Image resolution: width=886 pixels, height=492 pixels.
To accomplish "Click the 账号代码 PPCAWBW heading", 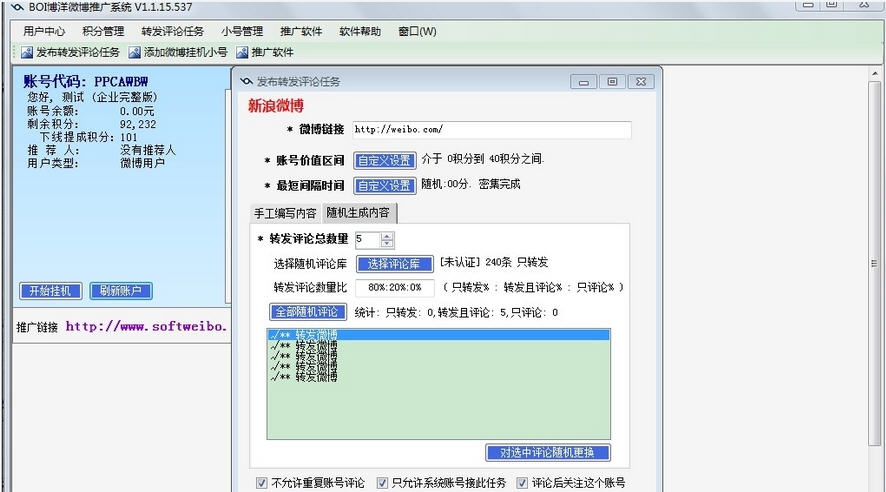I will pyautogui.click(x=86, y=81).
